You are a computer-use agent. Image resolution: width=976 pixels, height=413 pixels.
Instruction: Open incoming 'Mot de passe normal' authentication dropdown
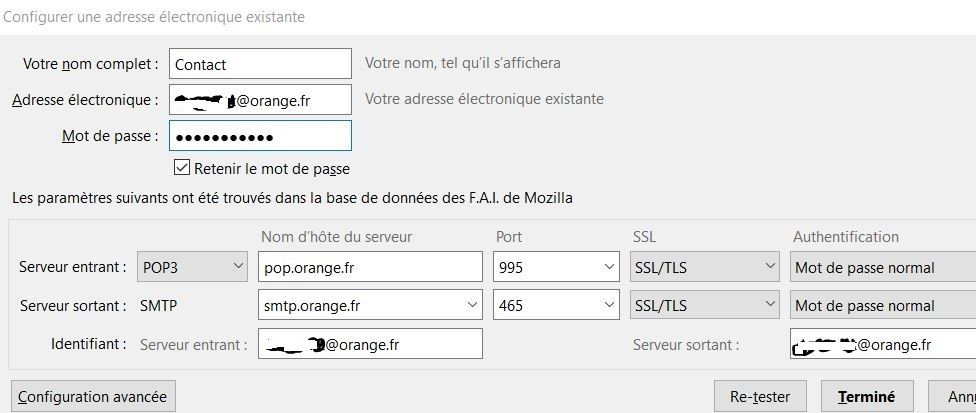(882, 267)
